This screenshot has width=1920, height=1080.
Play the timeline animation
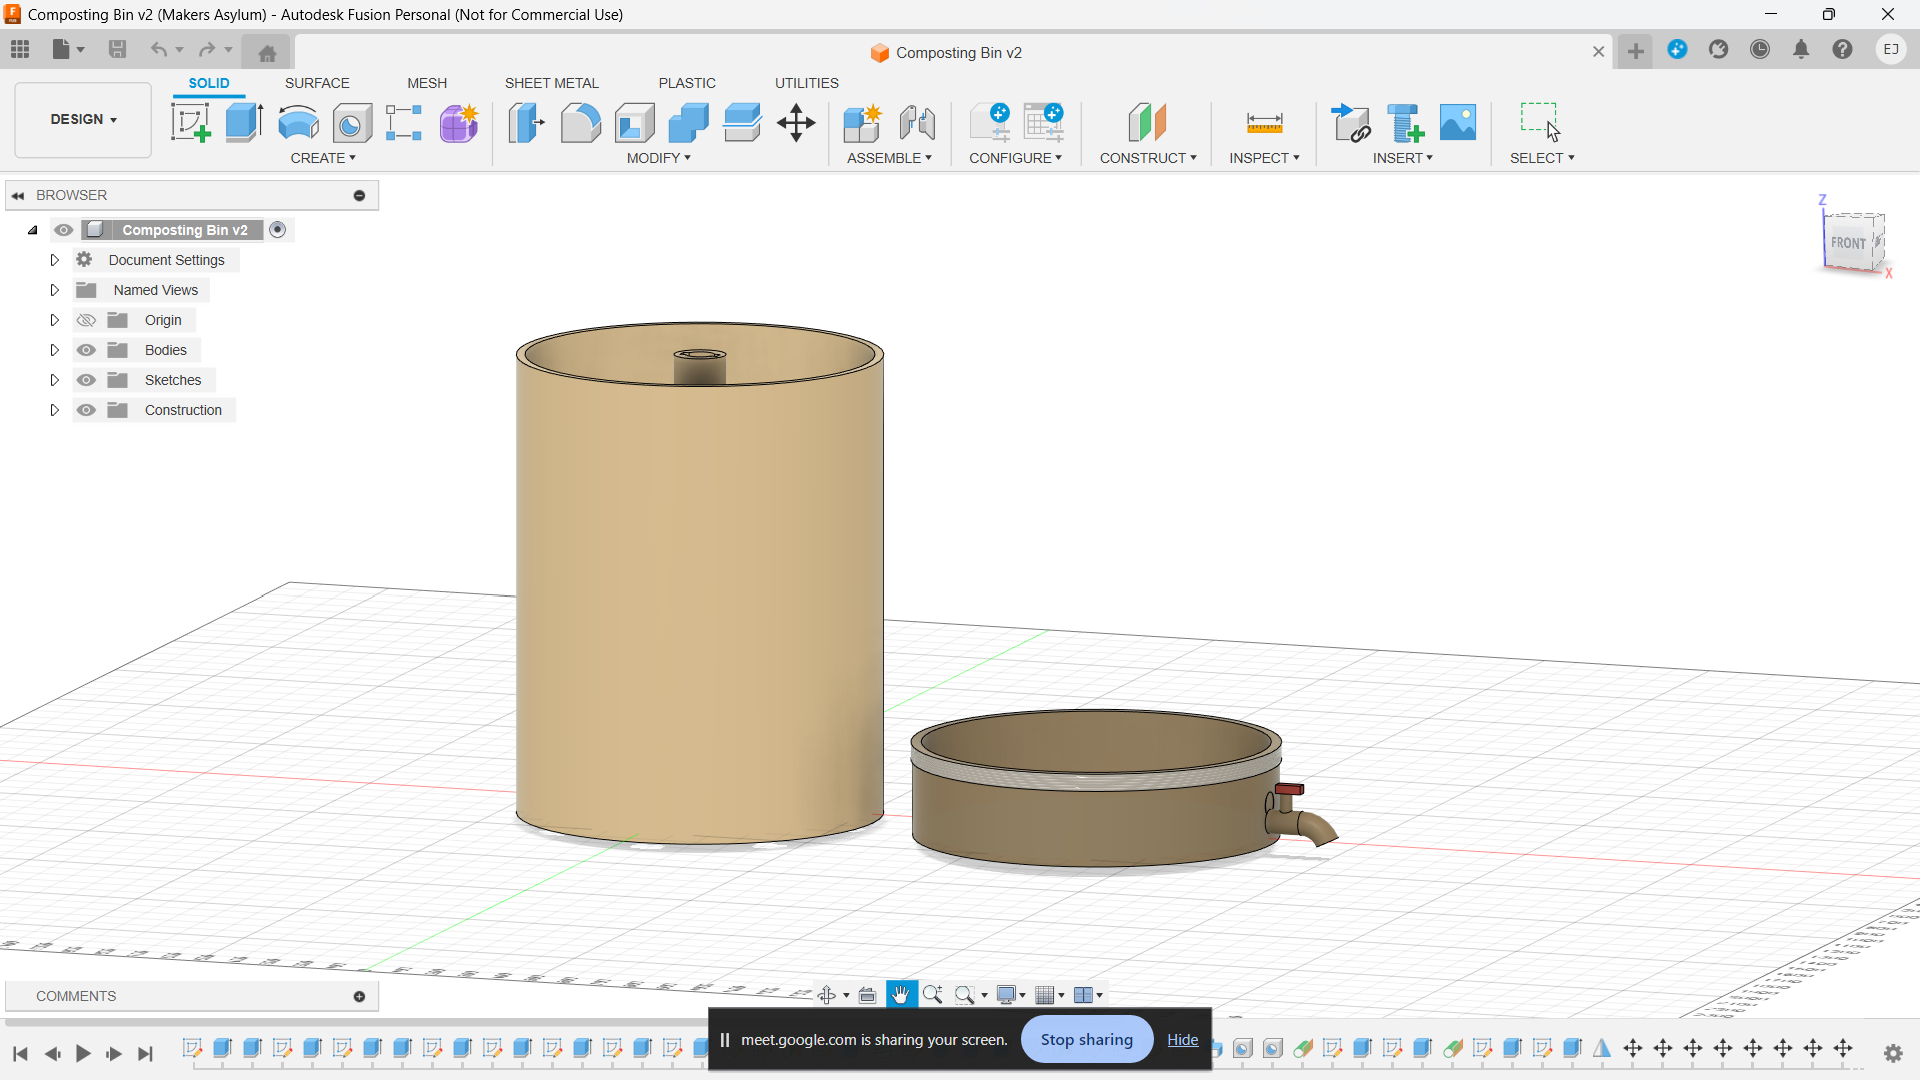(83, 1053)
